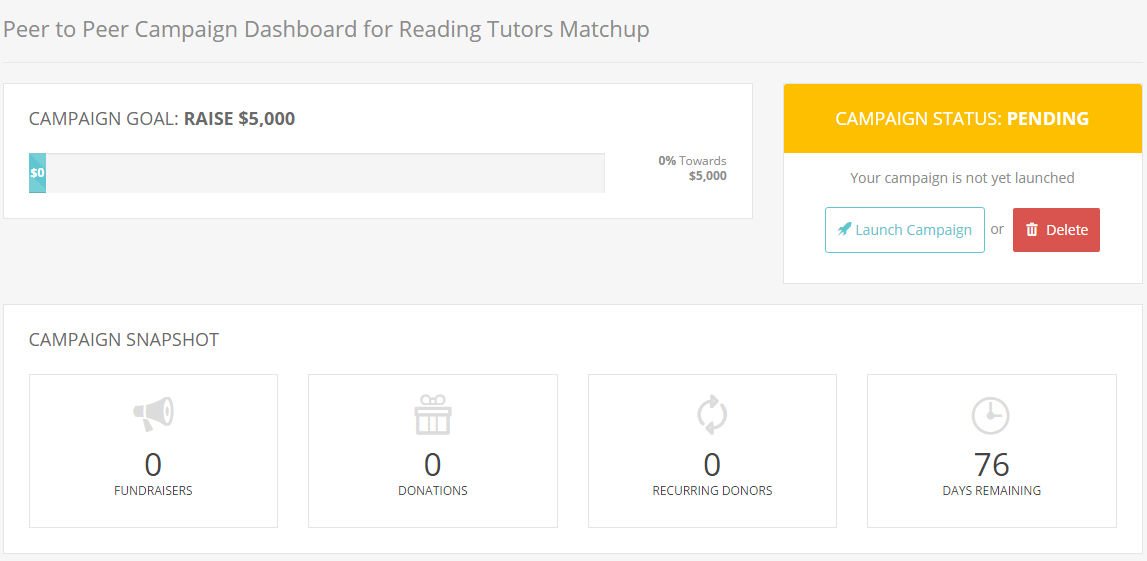Select the 0 Donations count

(432, 464)
